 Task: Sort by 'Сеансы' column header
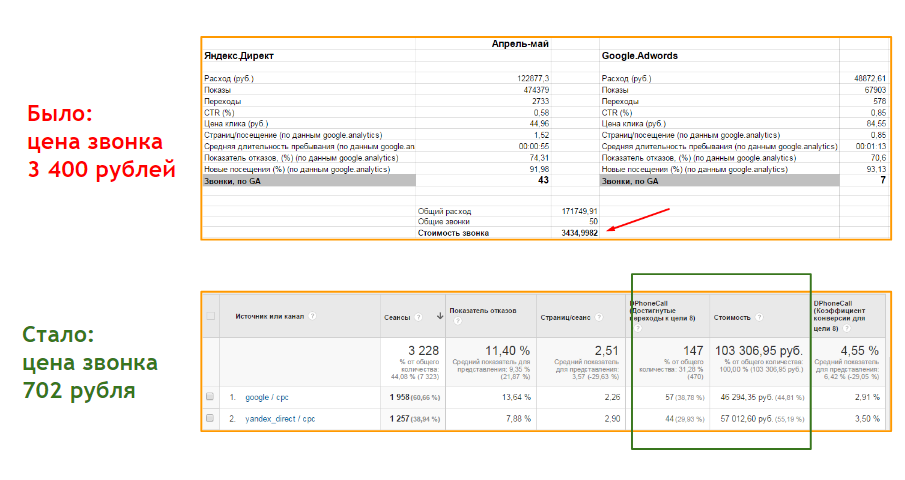(x=397, y=317)
